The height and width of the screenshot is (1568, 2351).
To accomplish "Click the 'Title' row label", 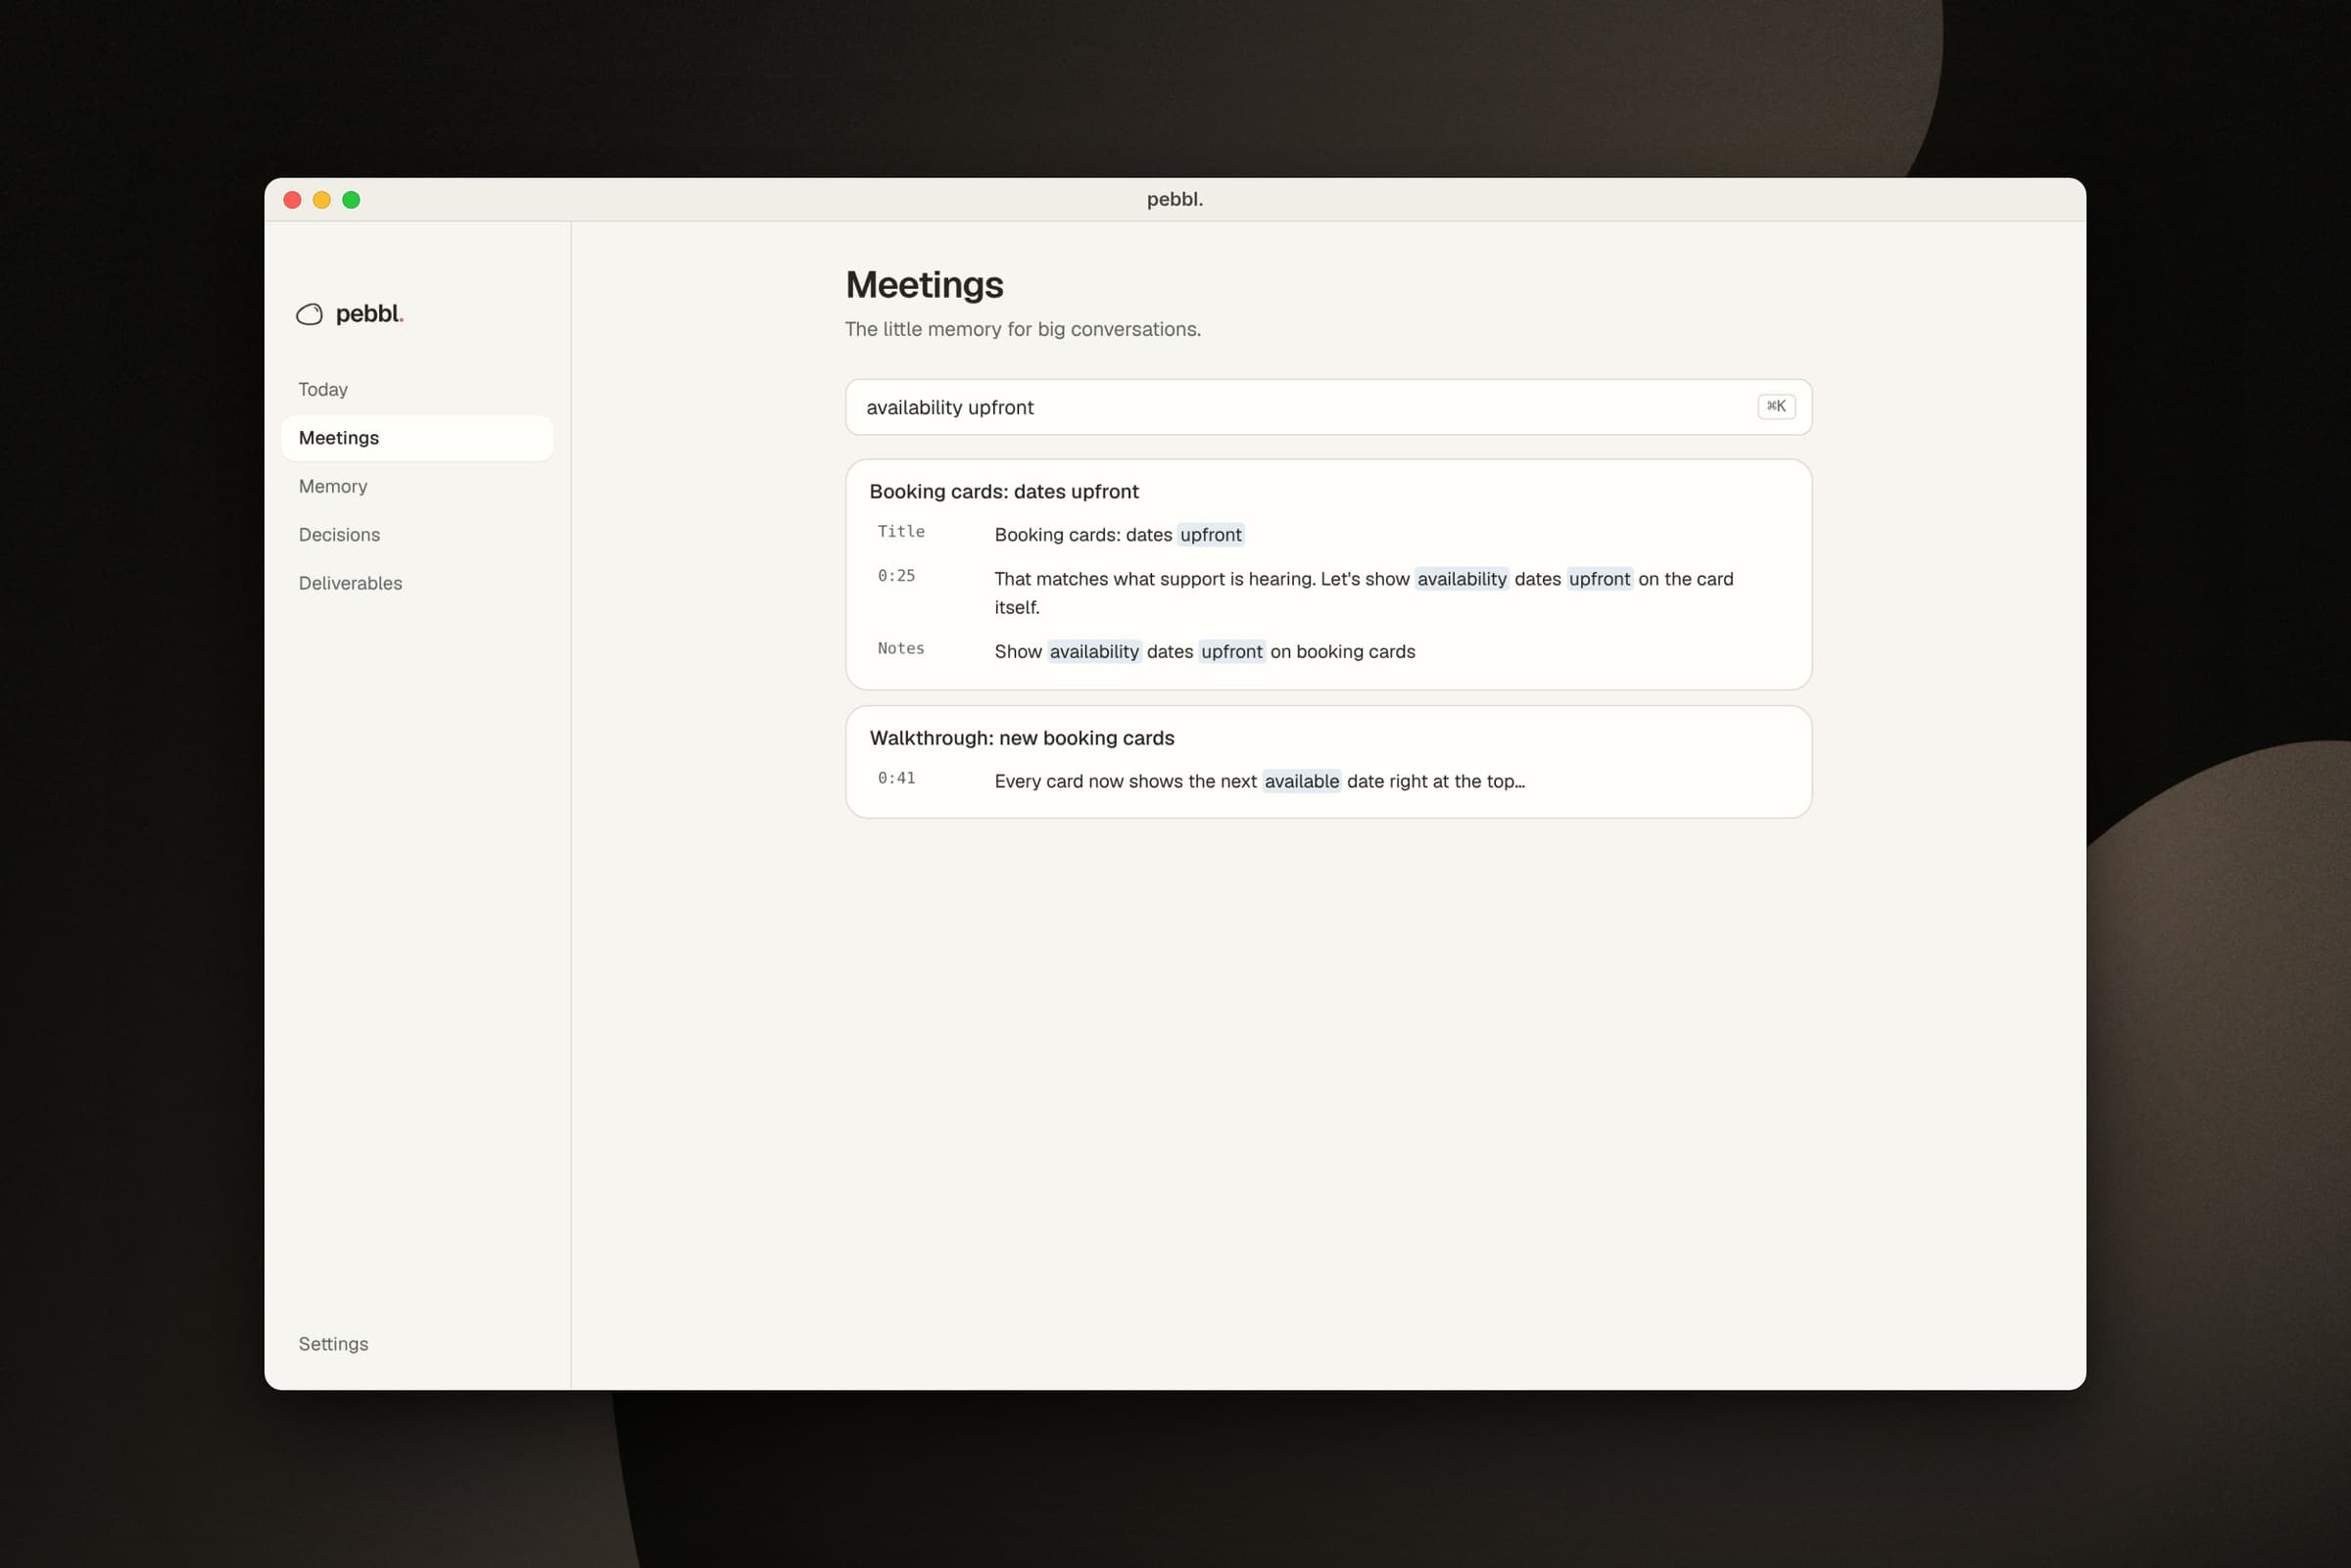I will point(900,532).
